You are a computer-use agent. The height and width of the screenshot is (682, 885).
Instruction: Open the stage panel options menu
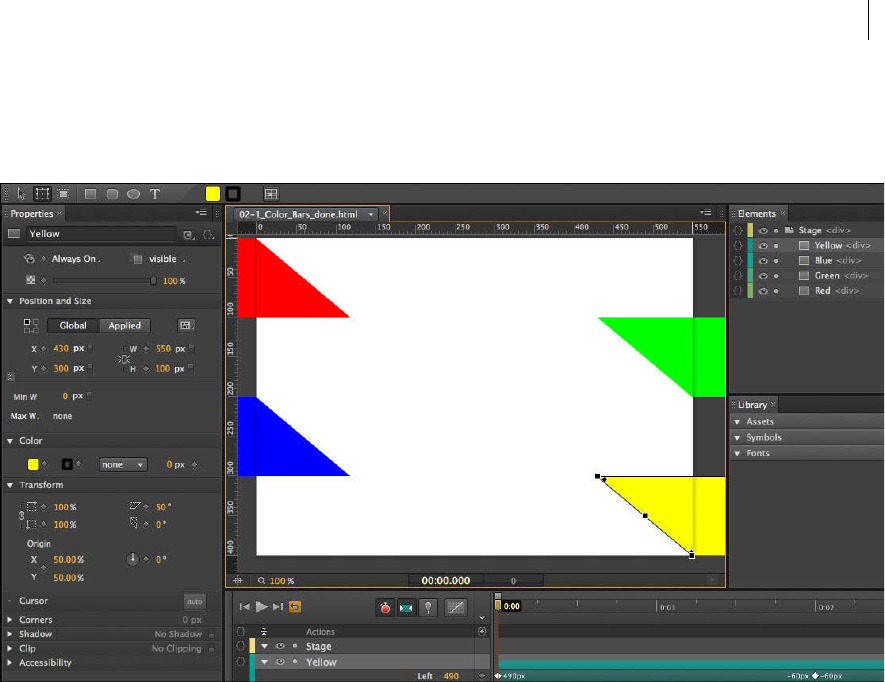(x=706, y=213)
